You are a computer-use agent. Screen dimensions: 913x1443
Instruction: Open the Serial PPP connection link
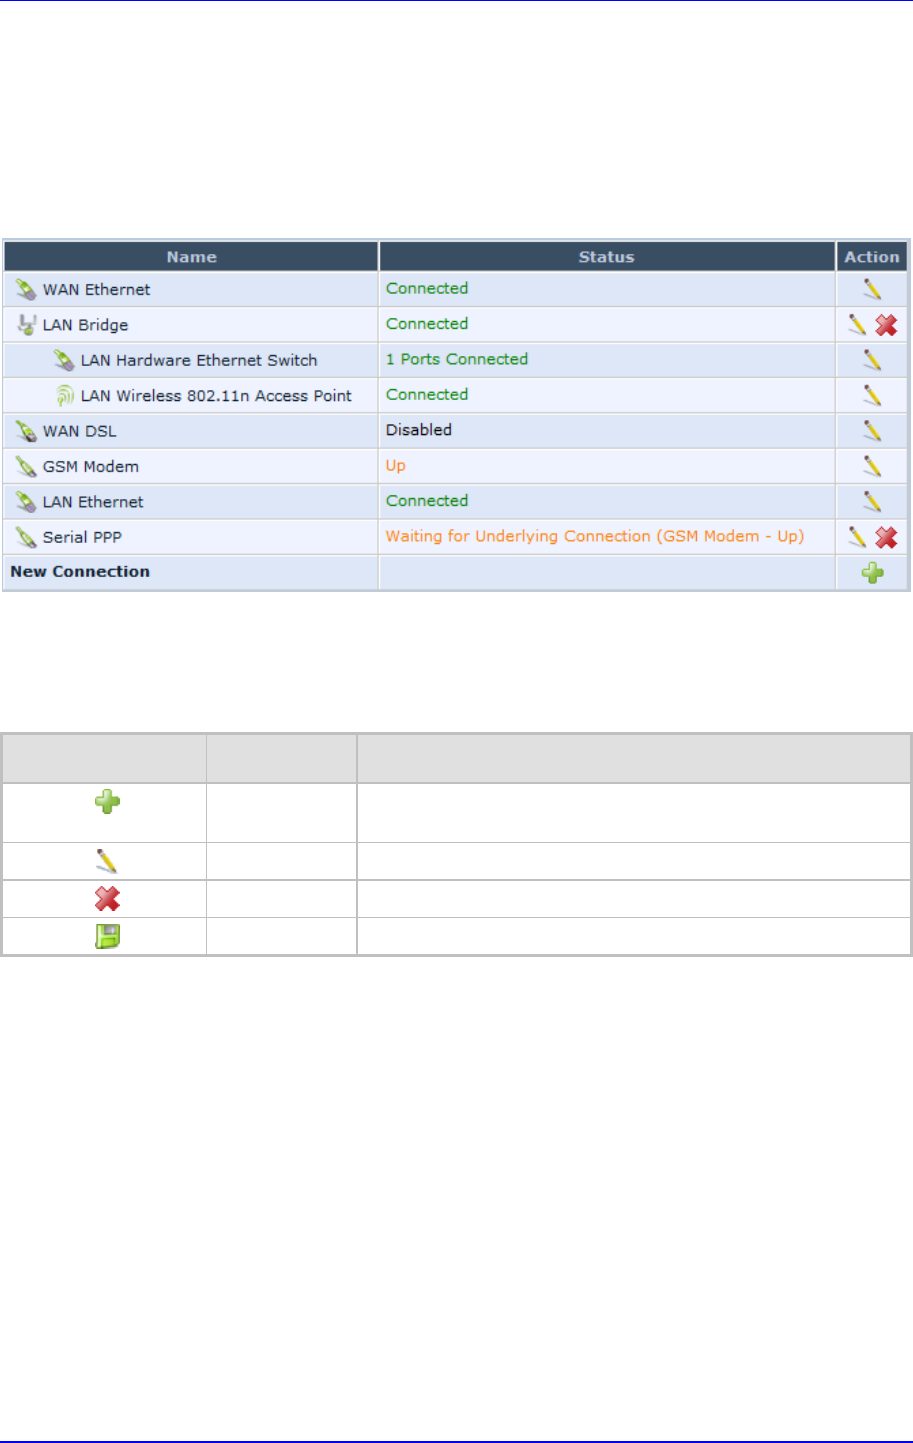[x=82, y=538]
